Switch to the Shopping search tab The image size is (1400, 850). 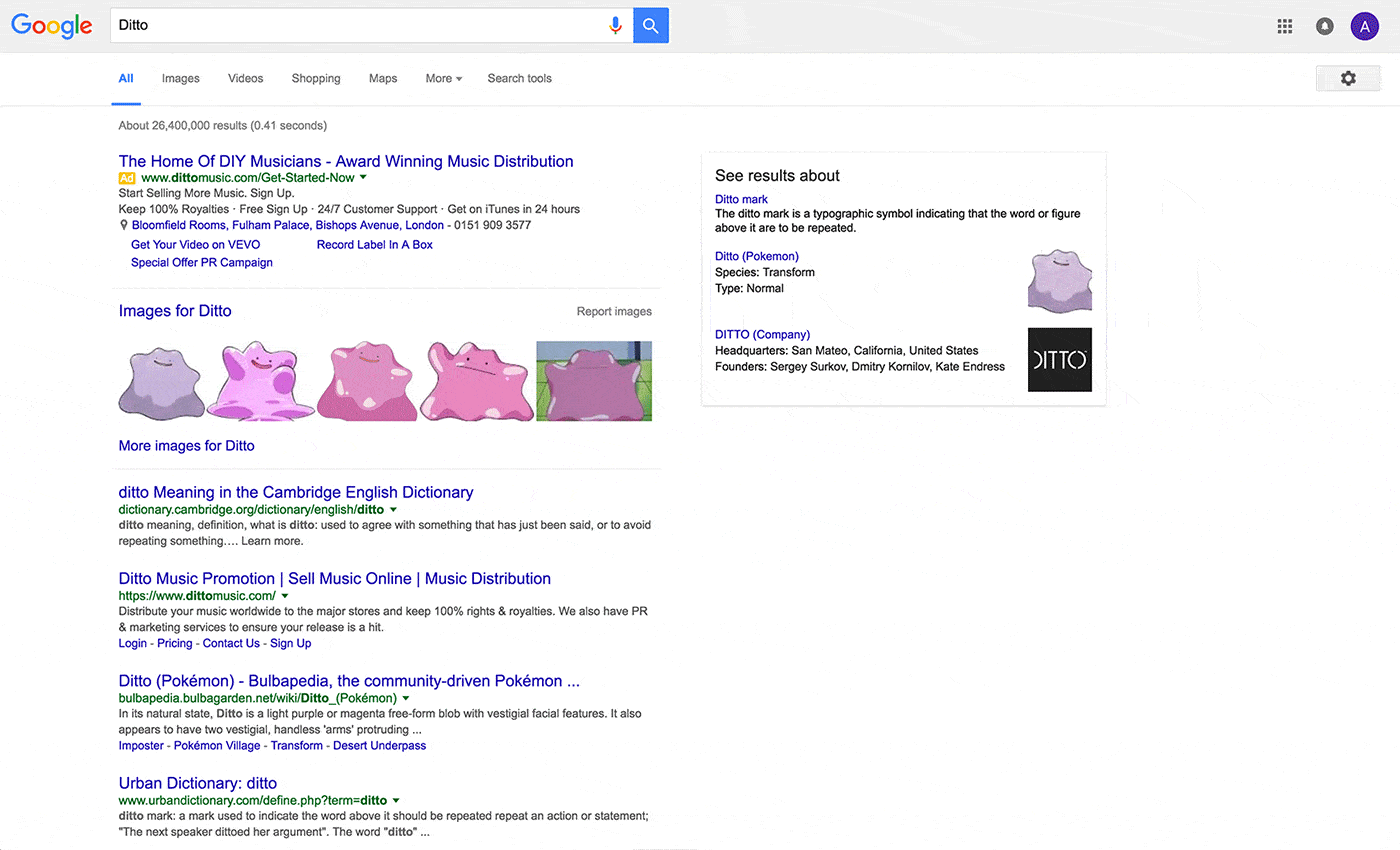315,78
